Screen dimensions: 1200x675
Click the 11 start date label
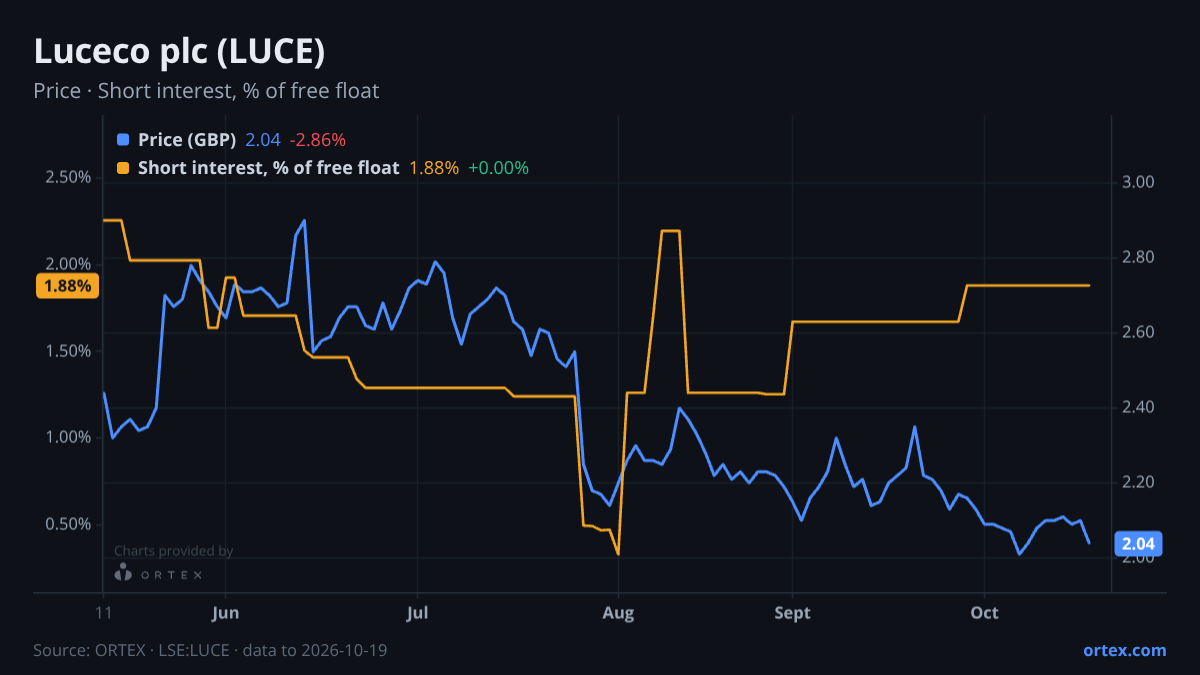pos(103,612)
